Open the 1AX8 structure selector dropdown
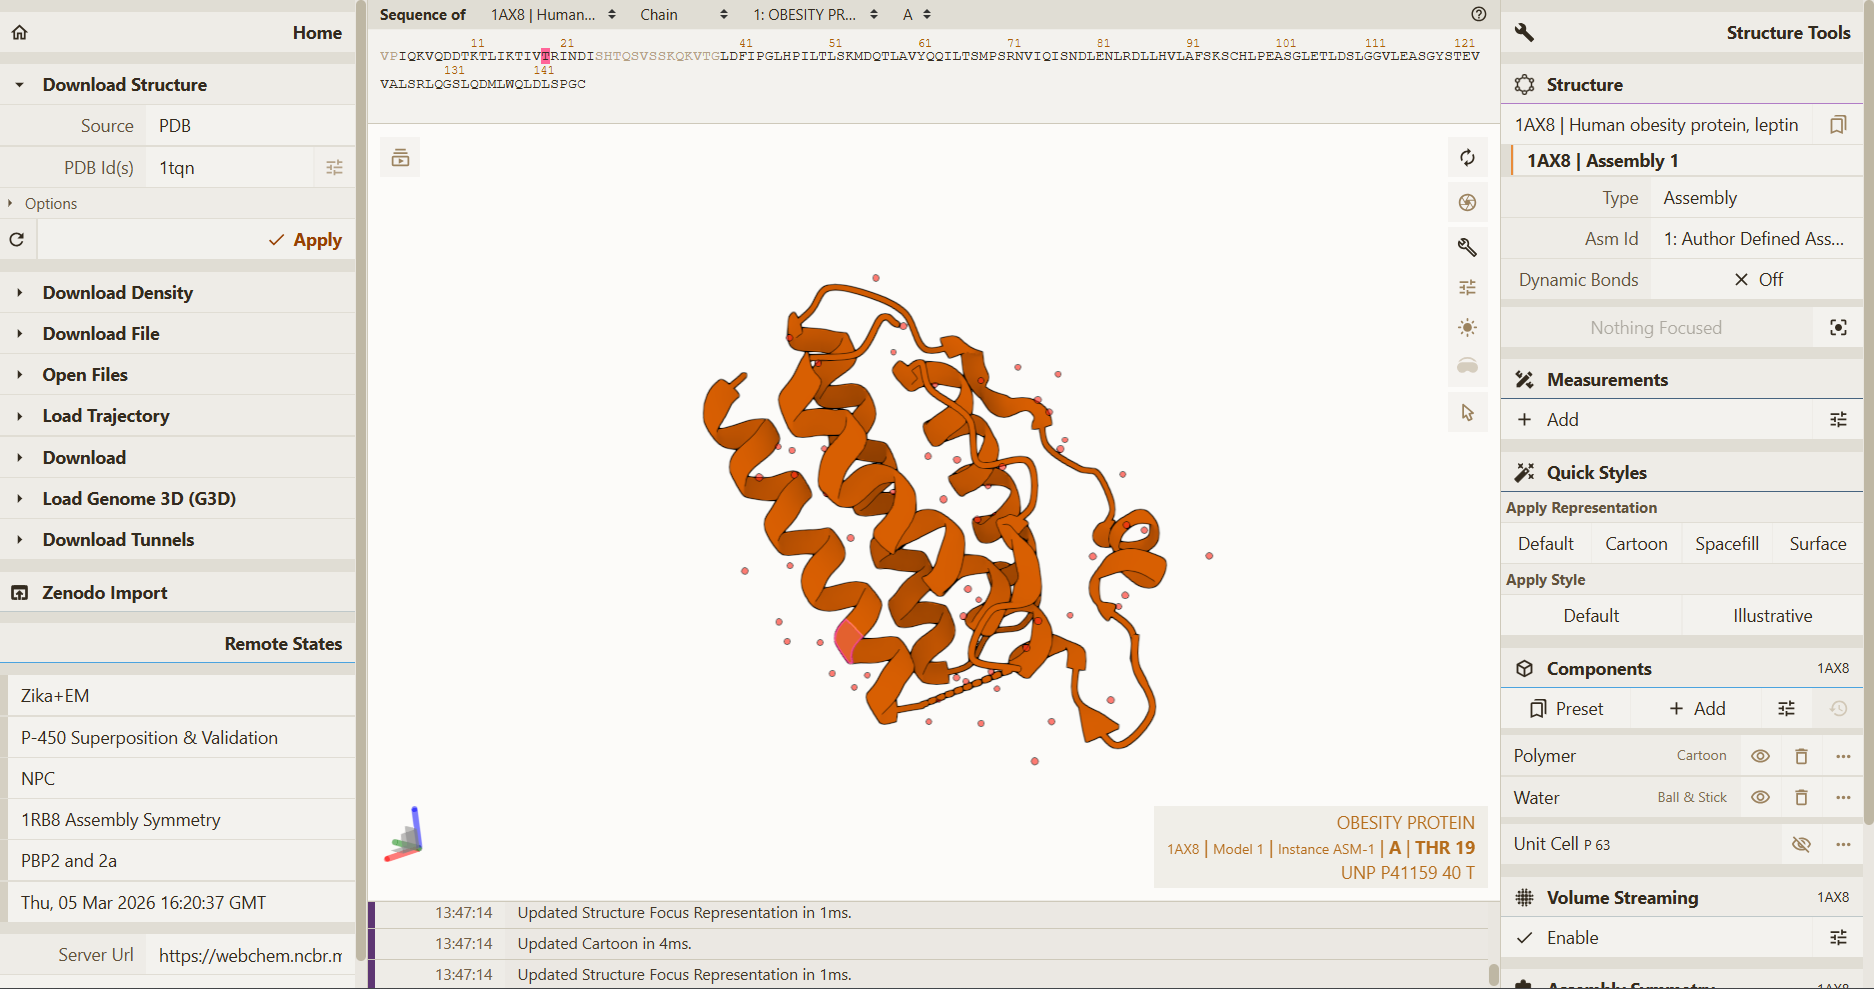1874x989 pixels. (553, 14)
